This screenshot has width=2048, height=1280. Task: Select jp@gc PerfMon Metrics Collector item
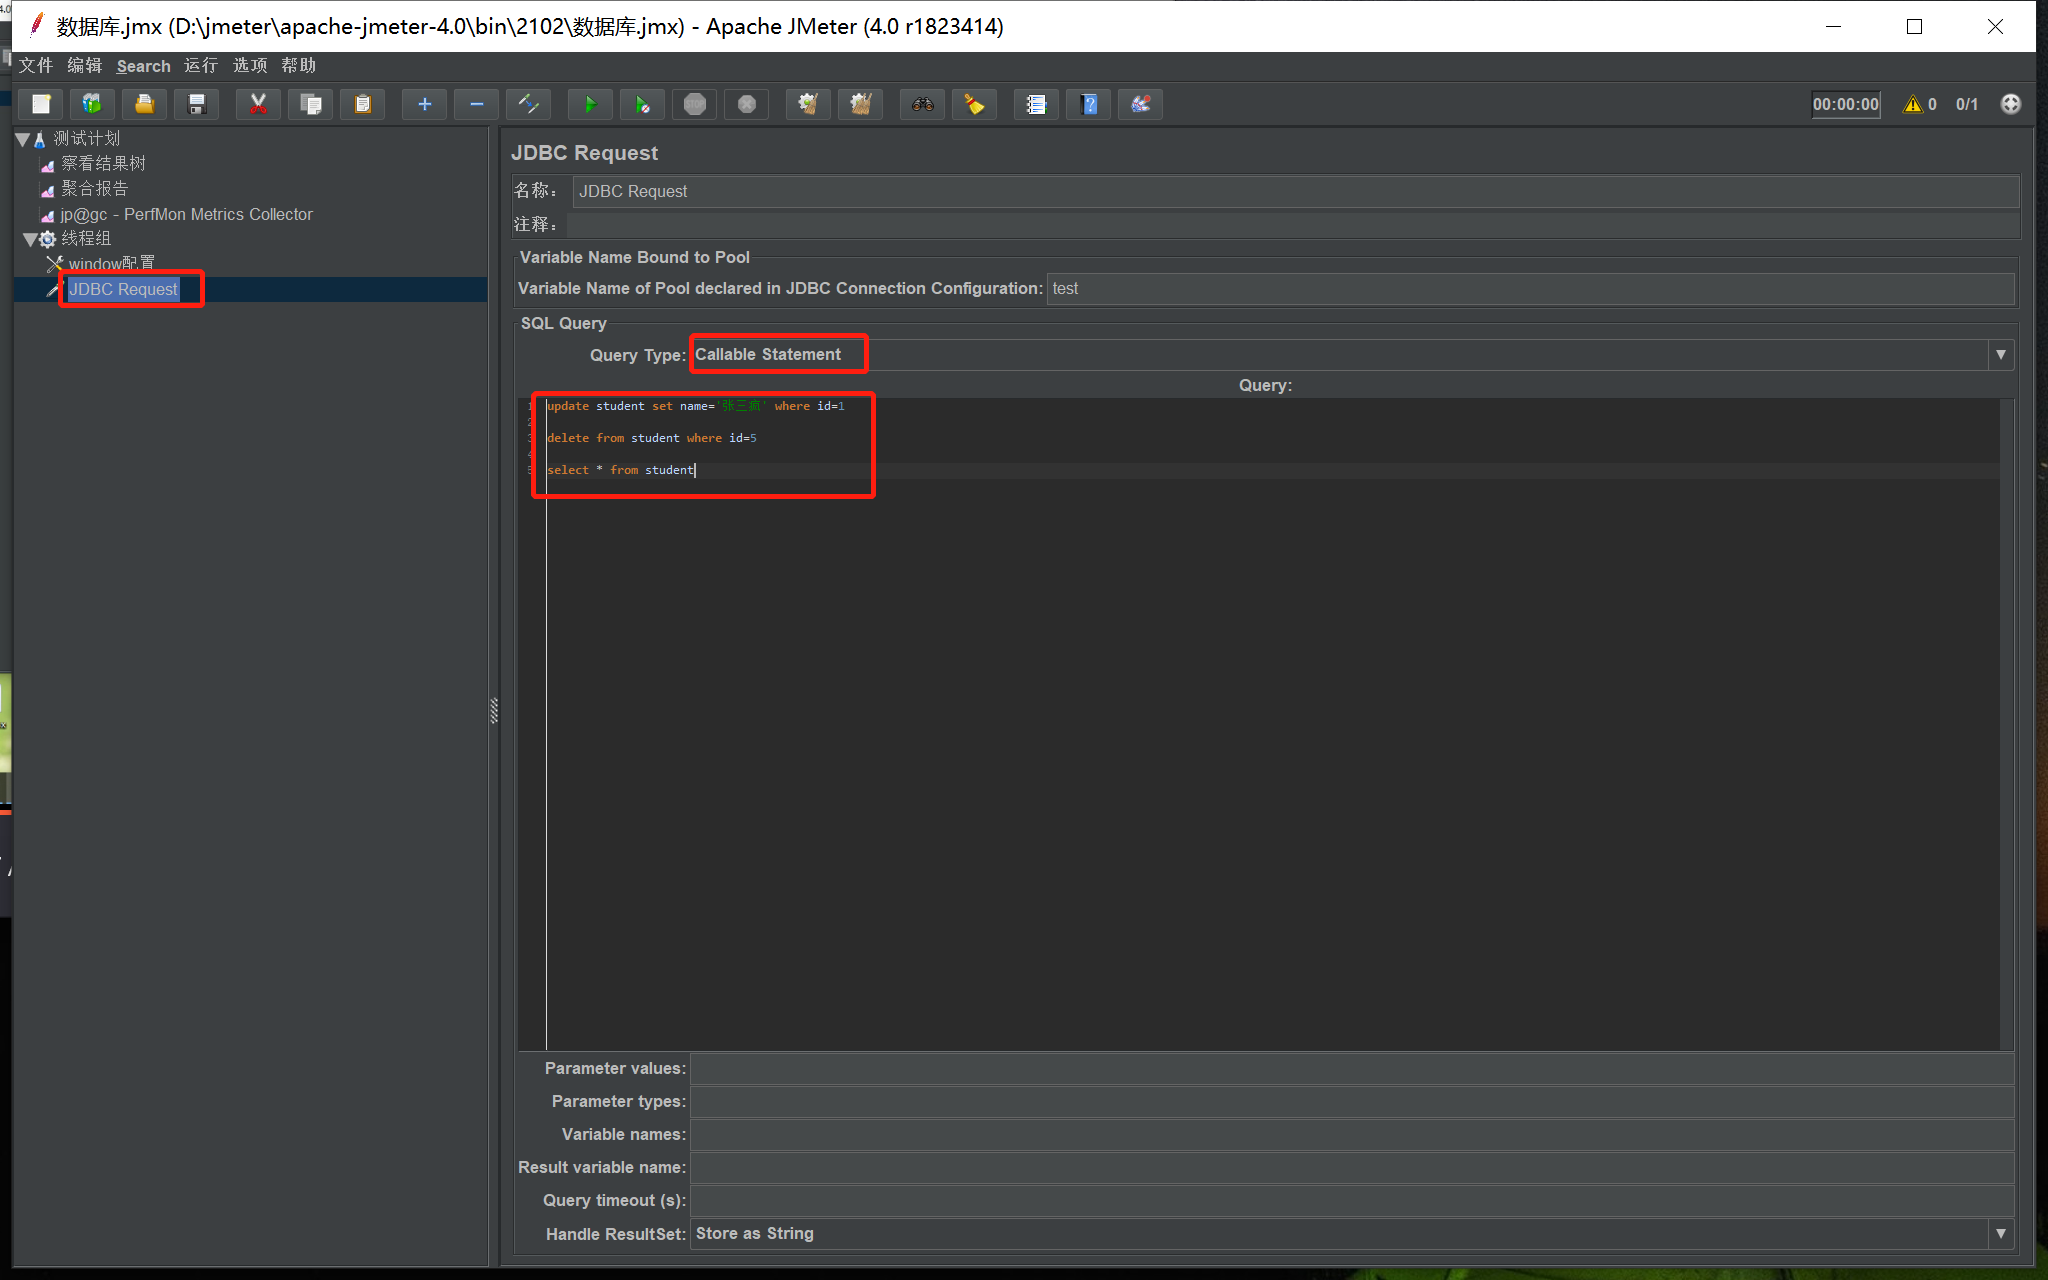pyautogui.click(x=186, y=214)
